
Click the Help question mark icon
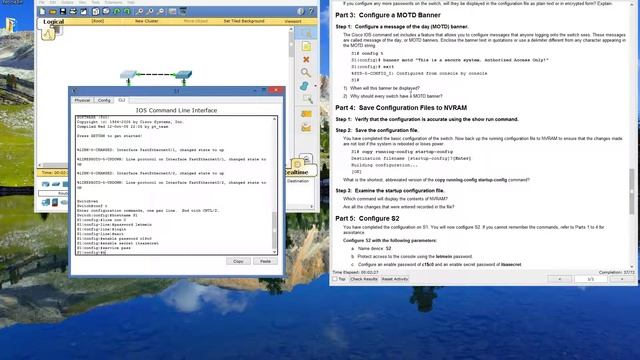(x=311, y=11)
